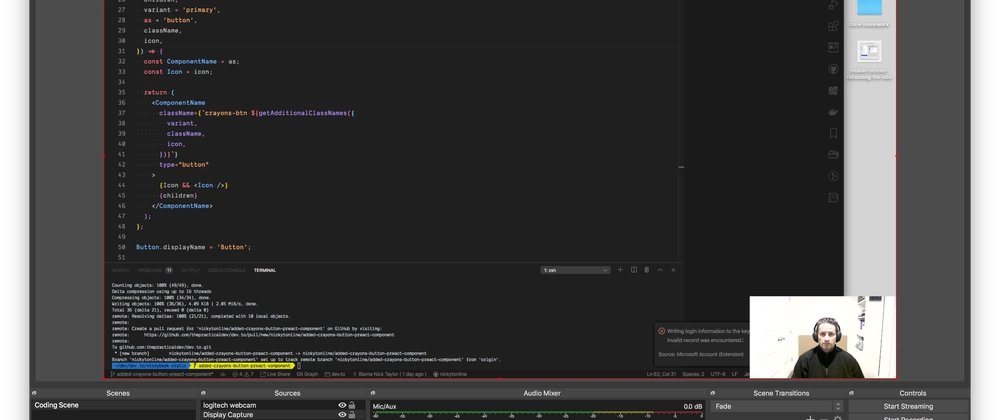
Task: Split the terminal panel
Action: coord(633,270)
